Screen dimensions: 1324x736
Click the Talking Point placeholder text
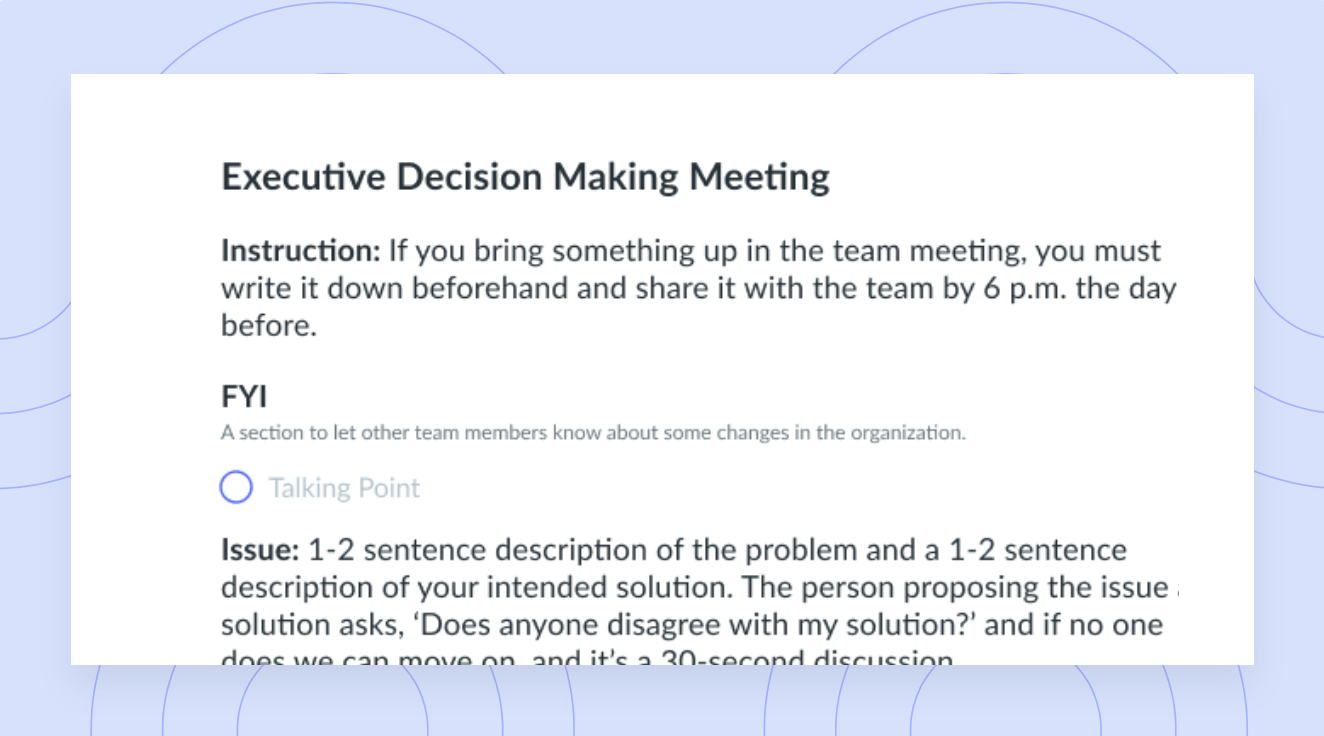pos(344,488)
